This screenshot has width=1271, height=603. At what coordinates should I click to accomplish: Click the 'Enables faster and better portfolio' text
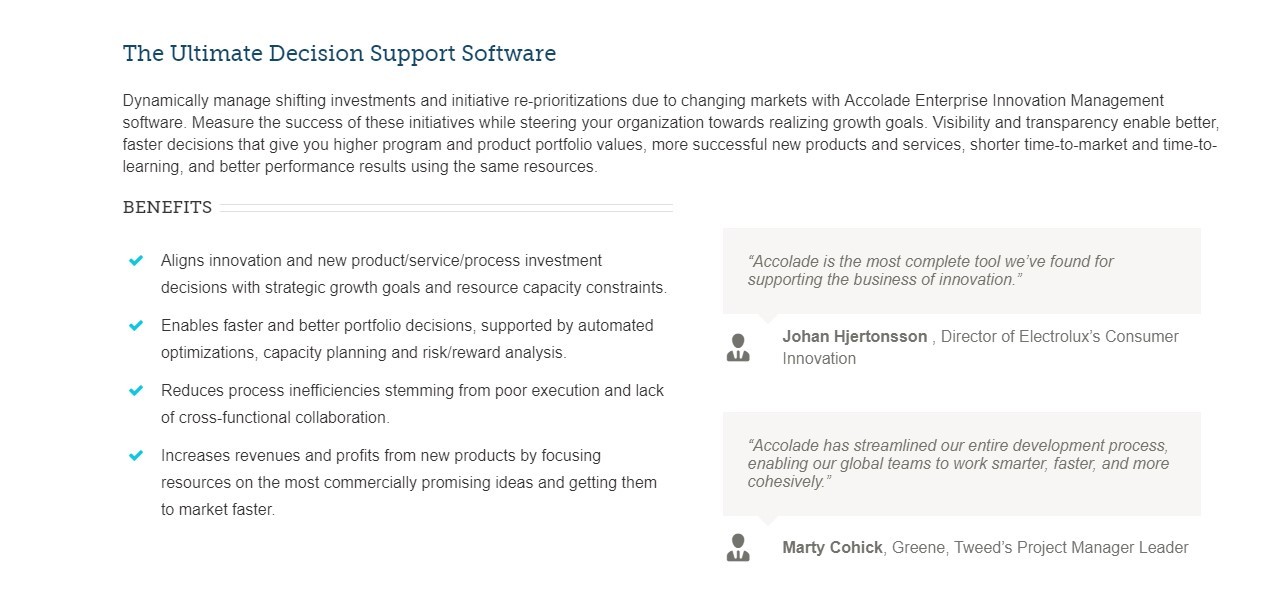407,339
